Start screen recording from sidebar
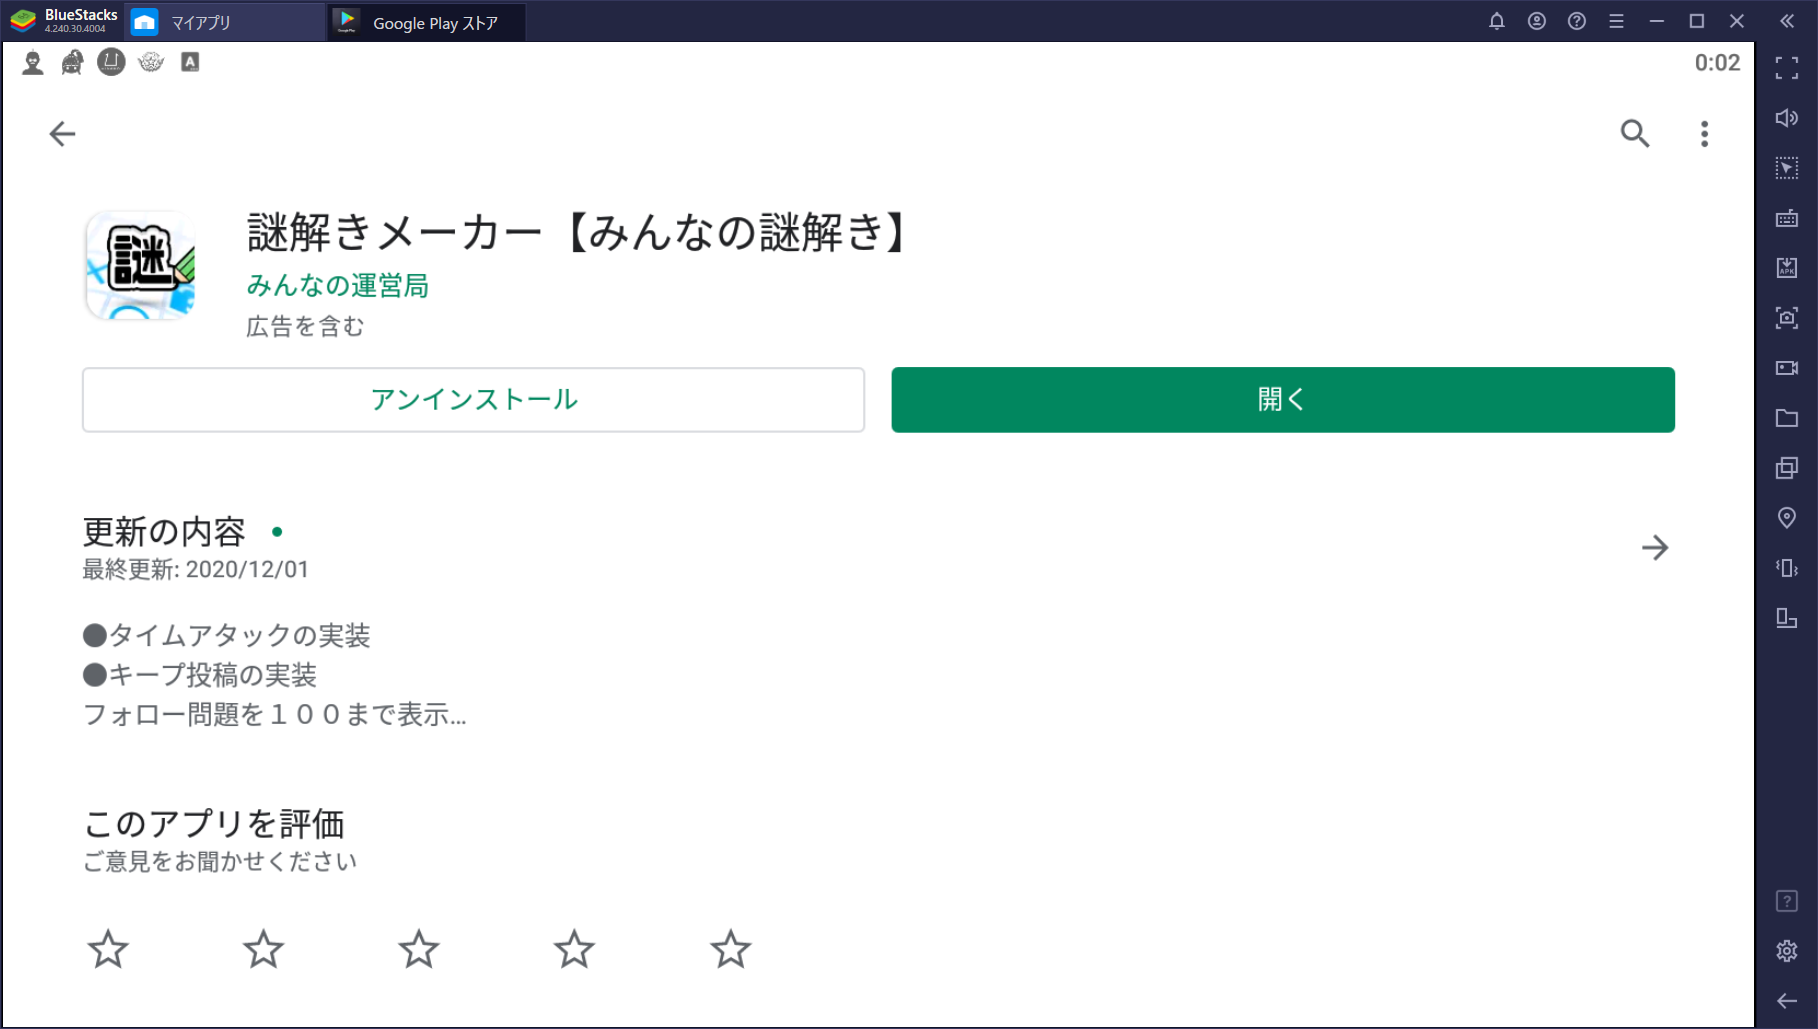 point(1787,368)
